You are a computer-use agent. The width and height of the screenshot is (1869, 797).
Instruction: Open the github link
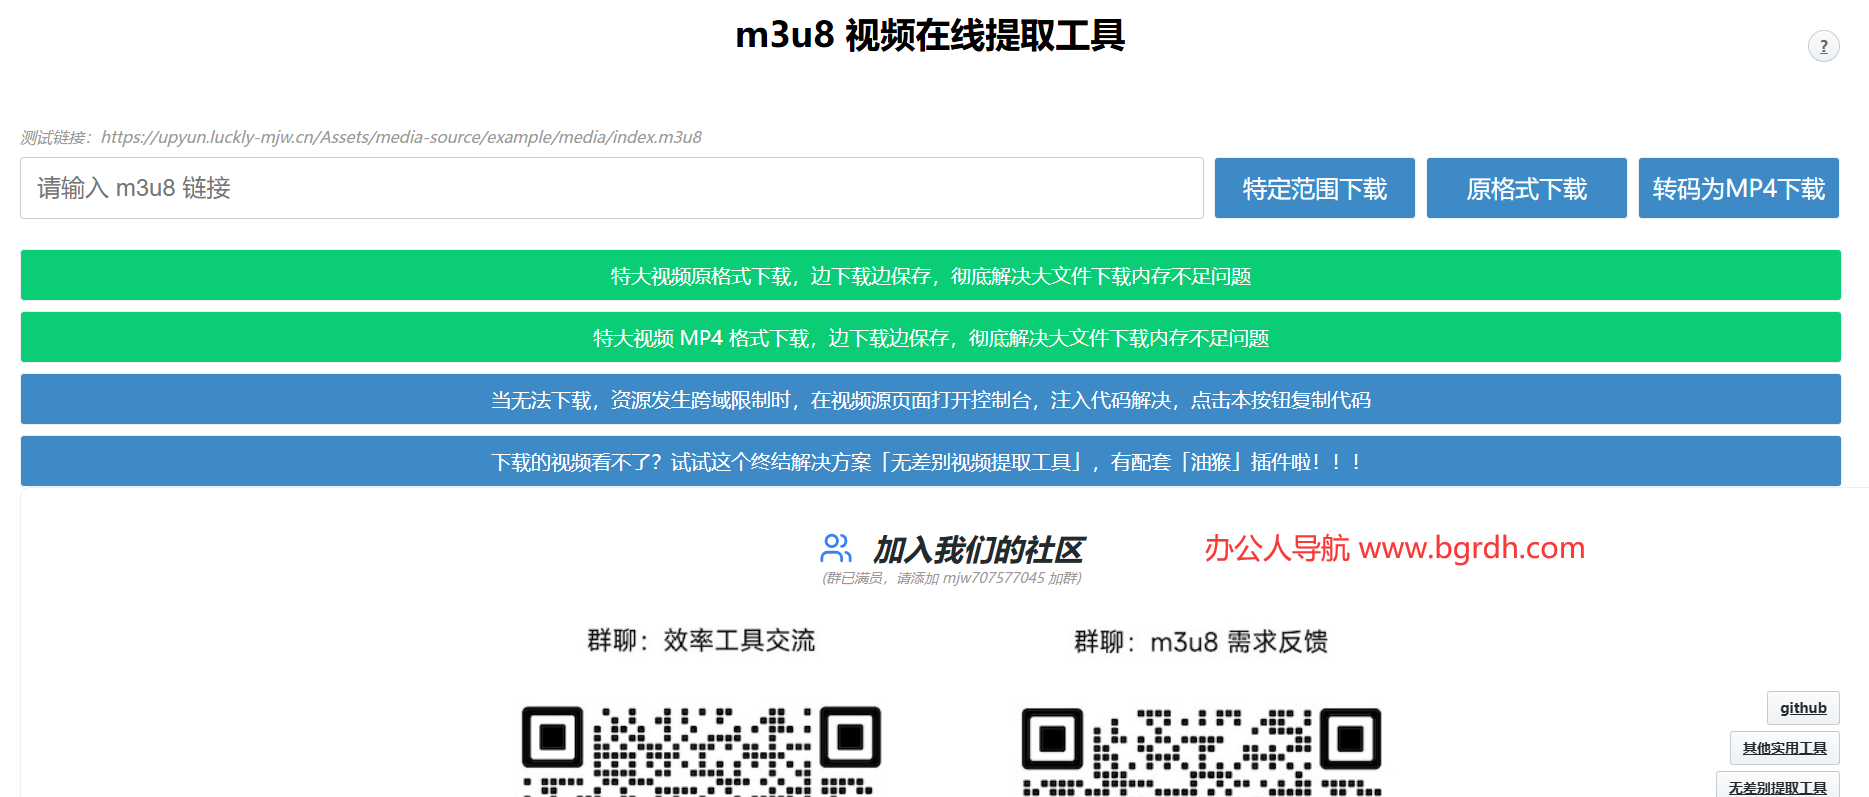(x=1803, y=708)
